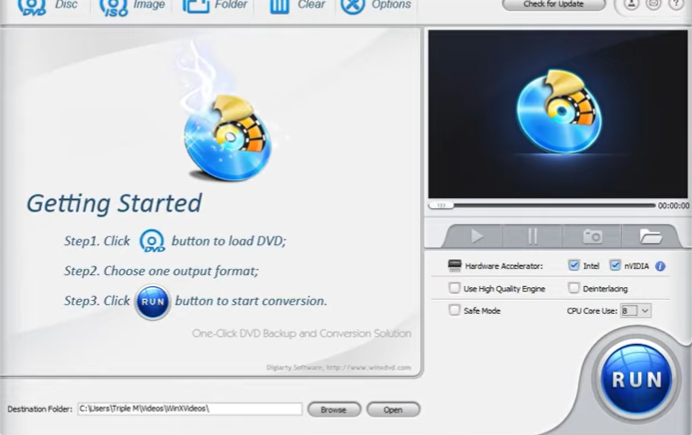Click the email envelope icon
The width and height of the screenshot is (692, 435).
click(653, 4)
